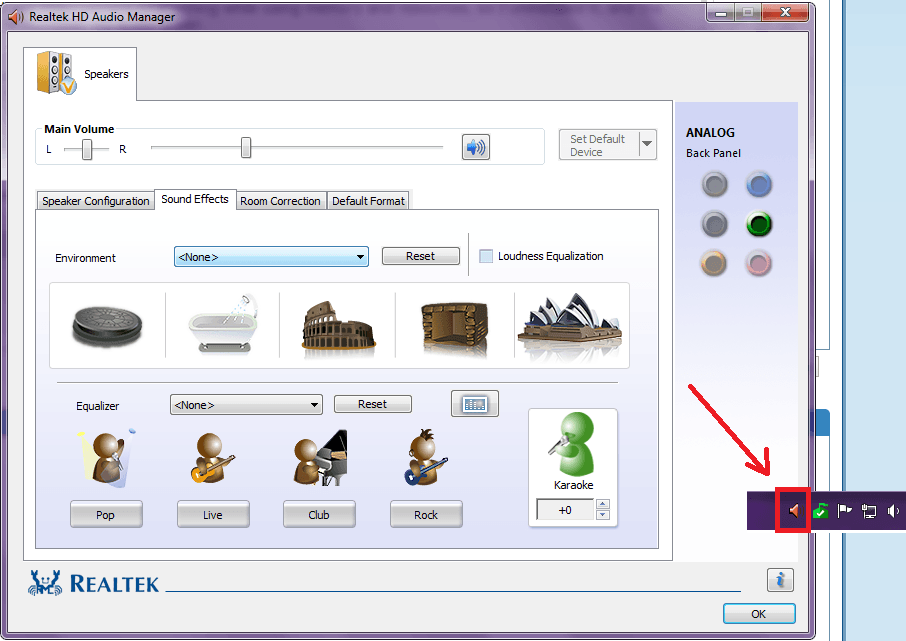
Task: Switch to the Speaker Configuration tab
Action: (95, 201)
